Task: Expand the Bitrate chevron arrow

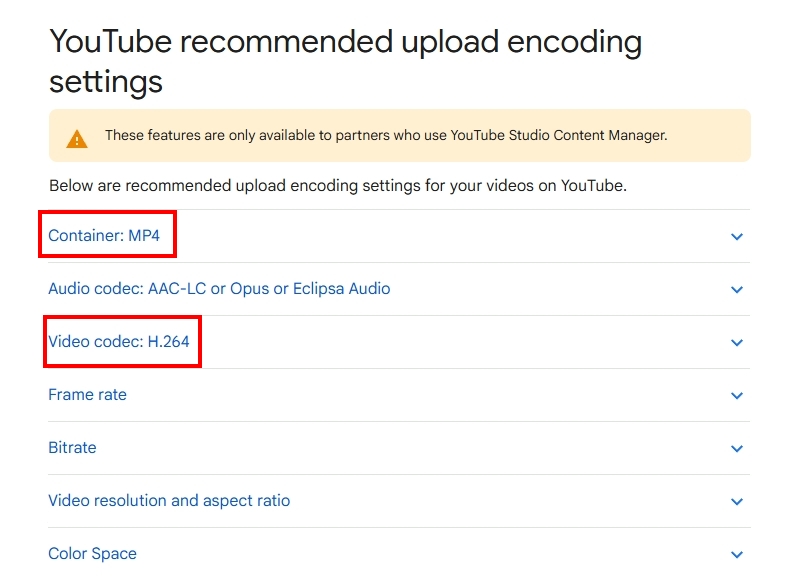Action: tap(737, 449)
